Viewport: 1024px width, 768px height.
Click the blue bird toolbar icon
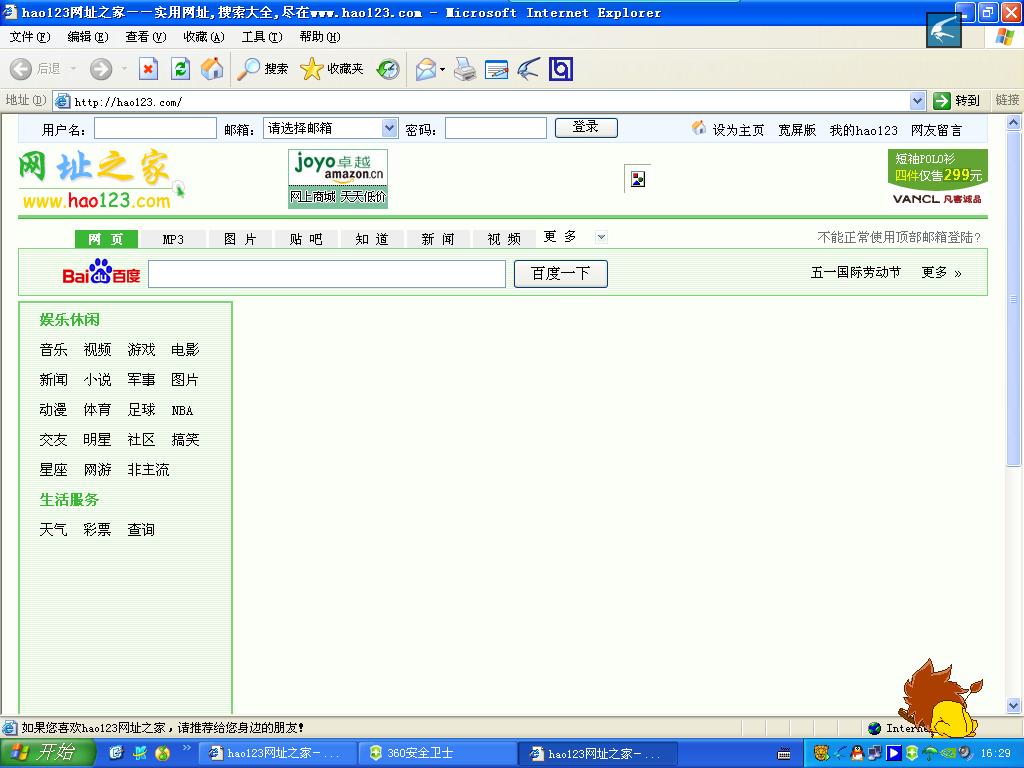528,69
